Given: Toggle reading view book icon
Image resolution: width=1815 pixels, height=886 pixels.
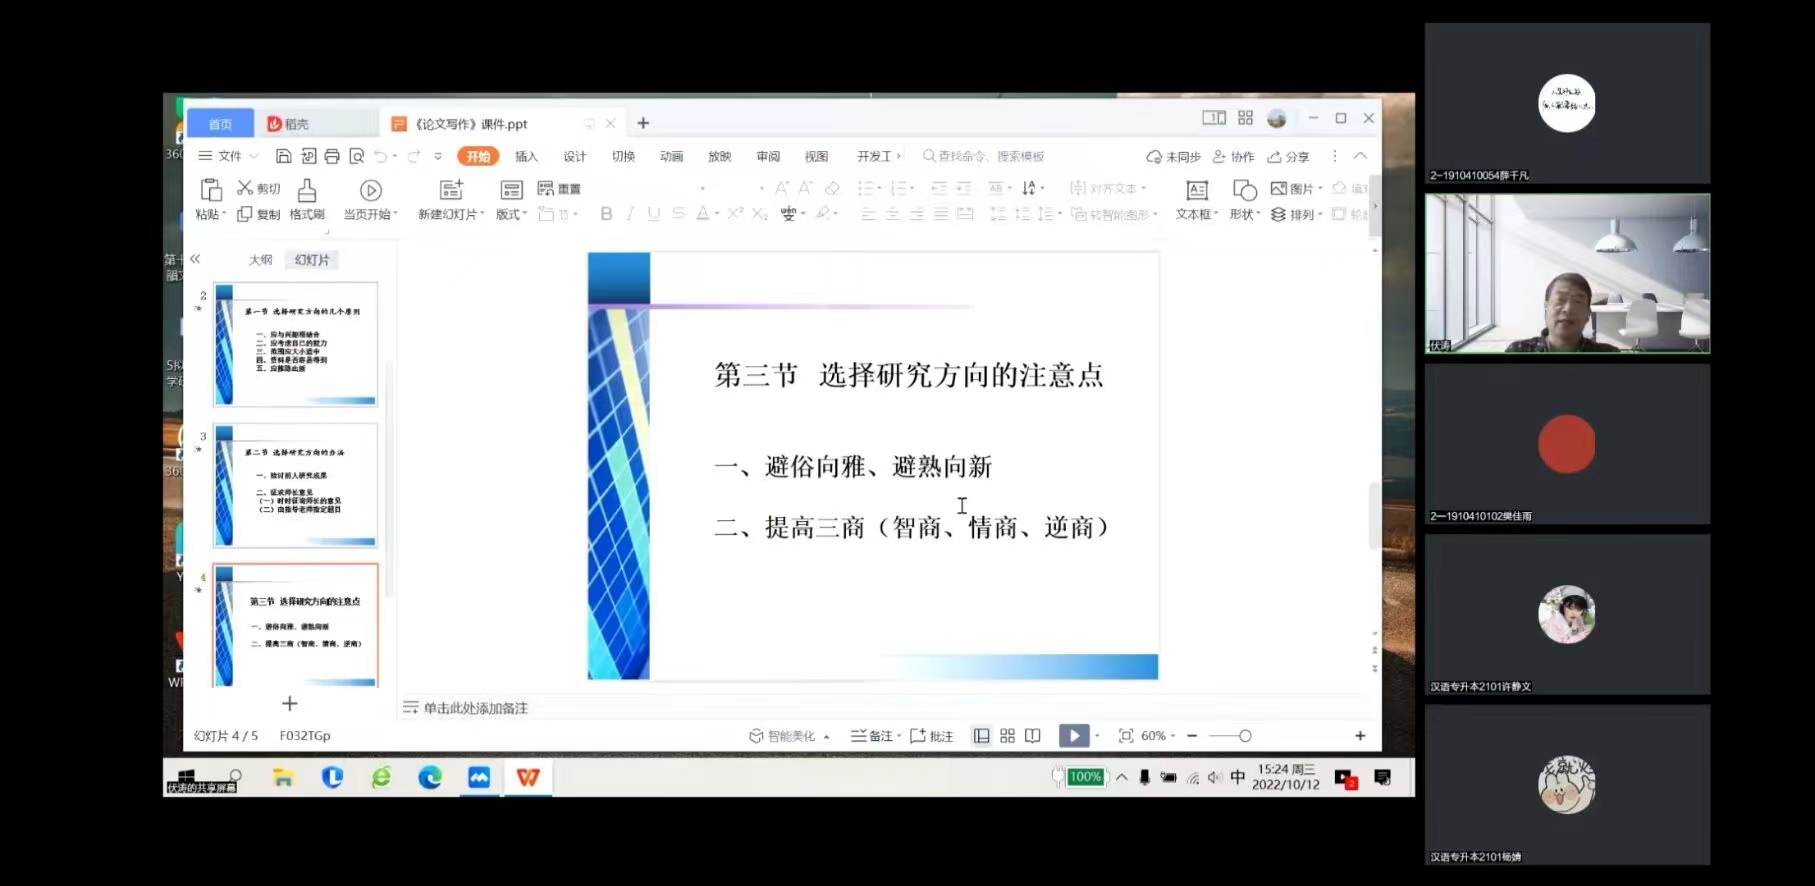Looking at the screenshot, I should tap(1033, 736).
